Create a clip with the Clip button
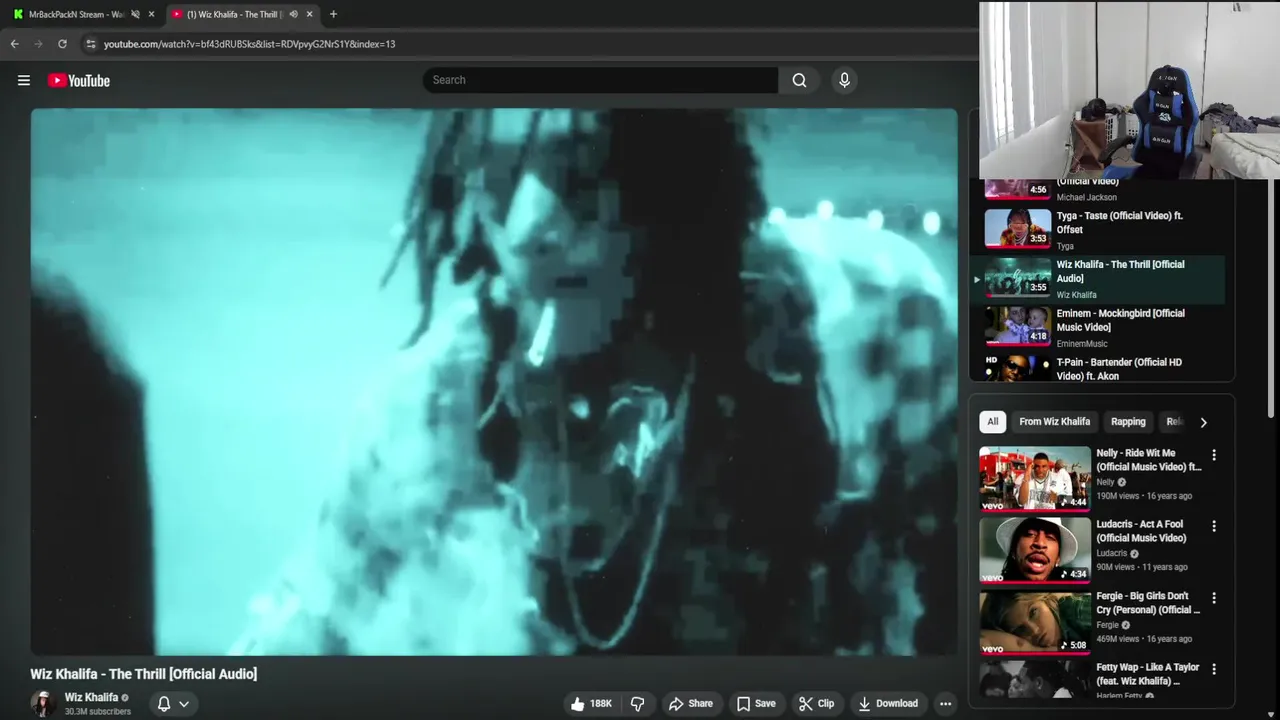The width and height of the screenshot is (1280, 720). (816, 704)
